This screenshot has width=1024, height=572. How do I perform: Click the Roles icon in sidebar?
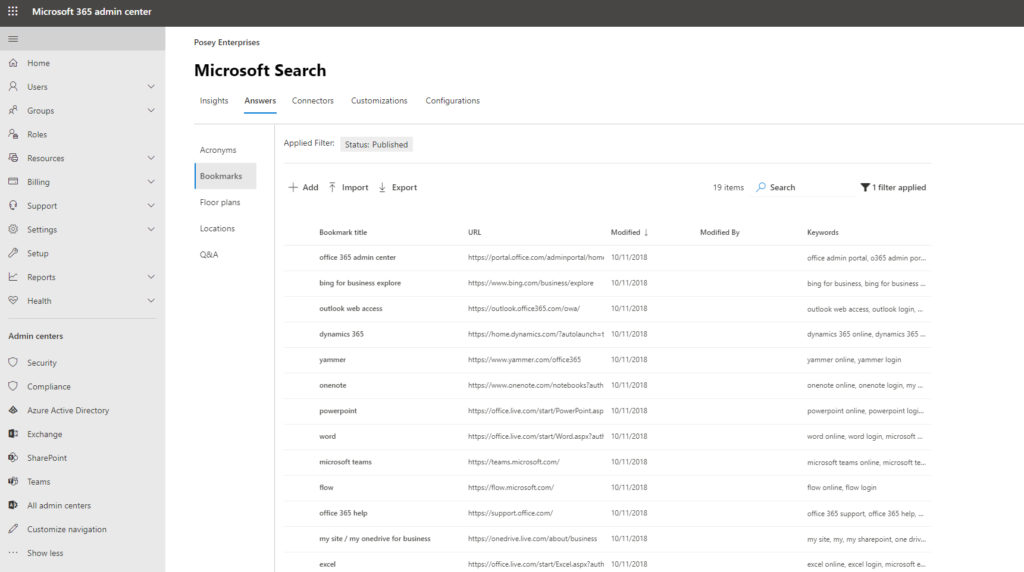tap(13, 134)
